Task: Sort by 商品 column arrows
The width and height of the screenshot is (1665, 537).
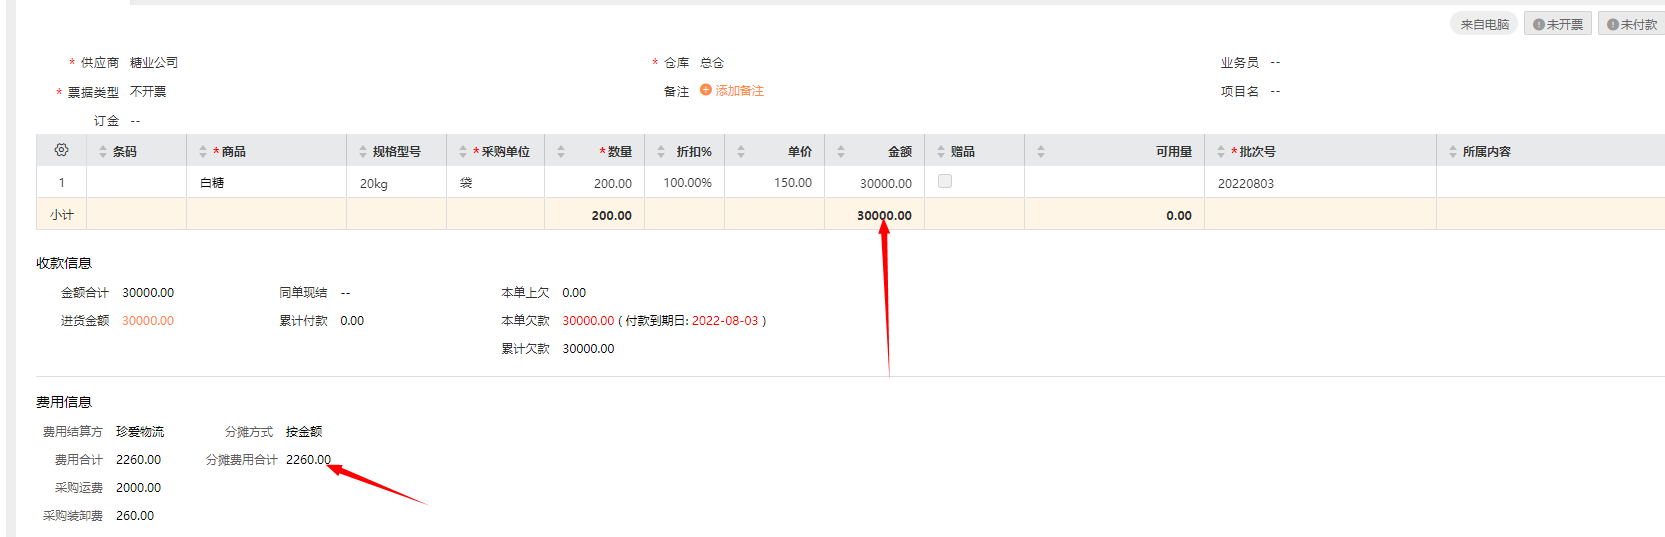Action: pos(203,152)
